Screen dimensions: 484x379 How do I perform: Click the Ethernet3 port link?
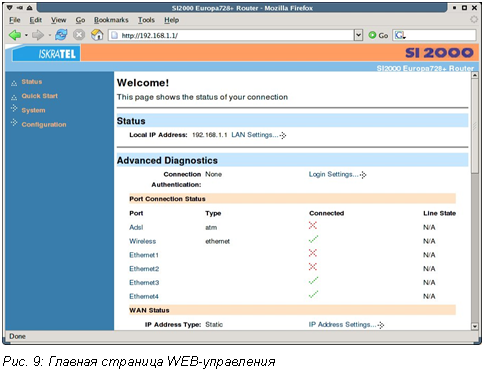[144, 283]
